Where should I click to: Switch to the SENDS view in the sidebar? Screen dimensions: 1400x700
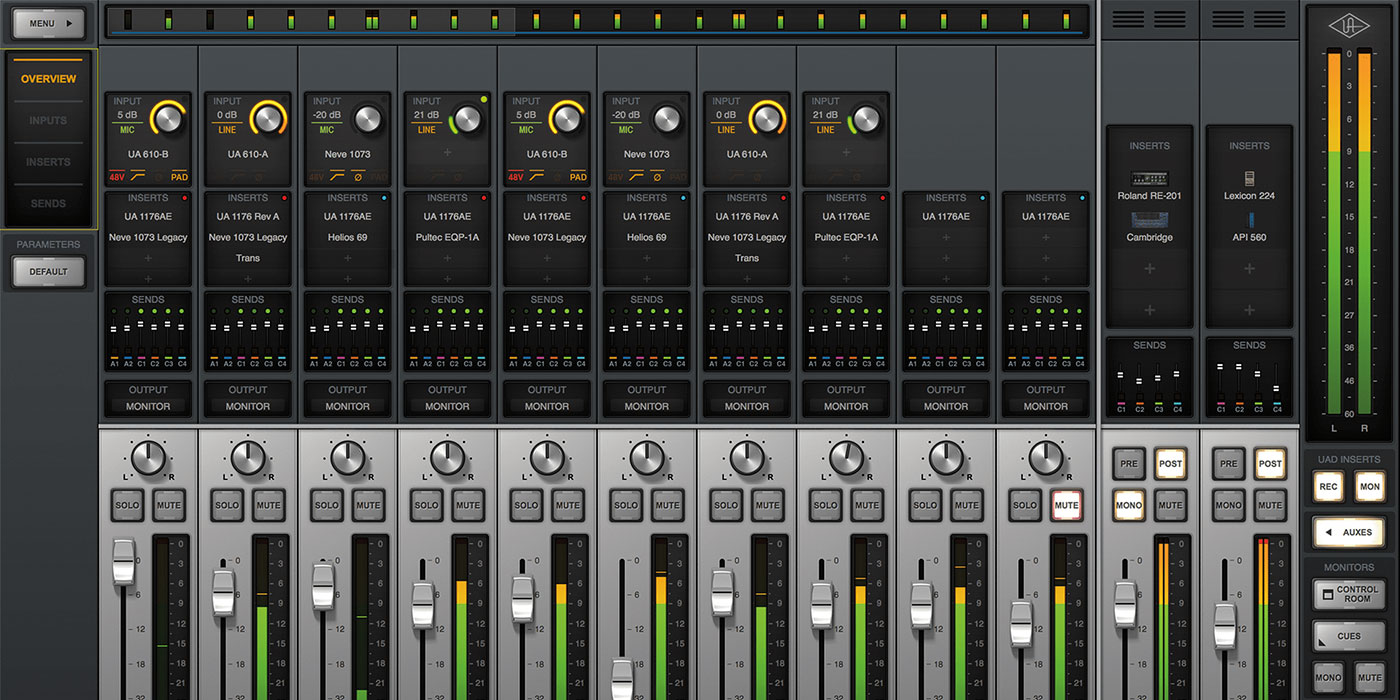click(49, 204)
